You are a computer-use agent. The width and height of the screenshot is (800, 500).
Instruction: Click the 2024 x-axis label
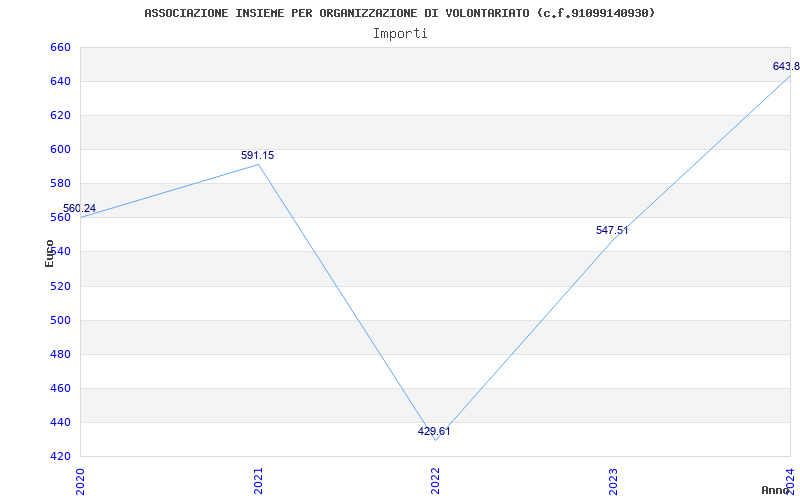point(790,481)
